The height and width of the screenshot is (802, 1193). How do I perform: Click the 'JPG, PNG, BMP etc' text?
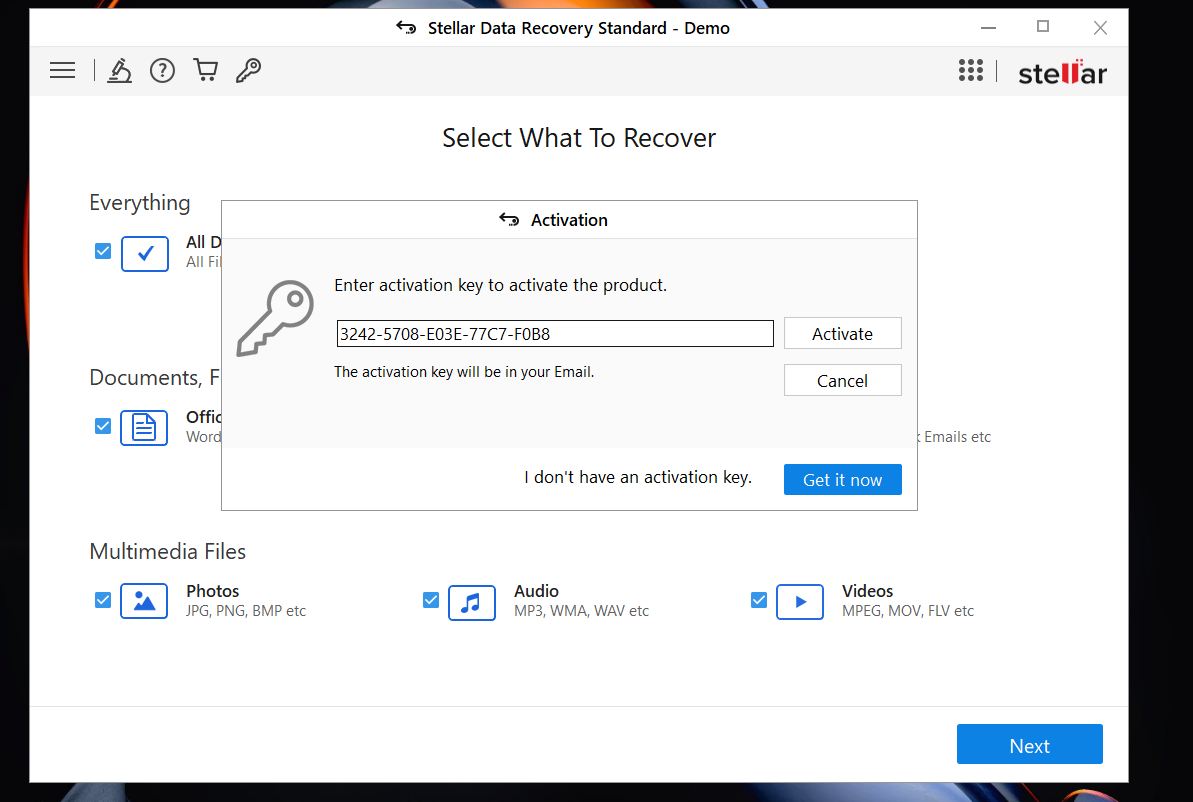click(246, 611)
